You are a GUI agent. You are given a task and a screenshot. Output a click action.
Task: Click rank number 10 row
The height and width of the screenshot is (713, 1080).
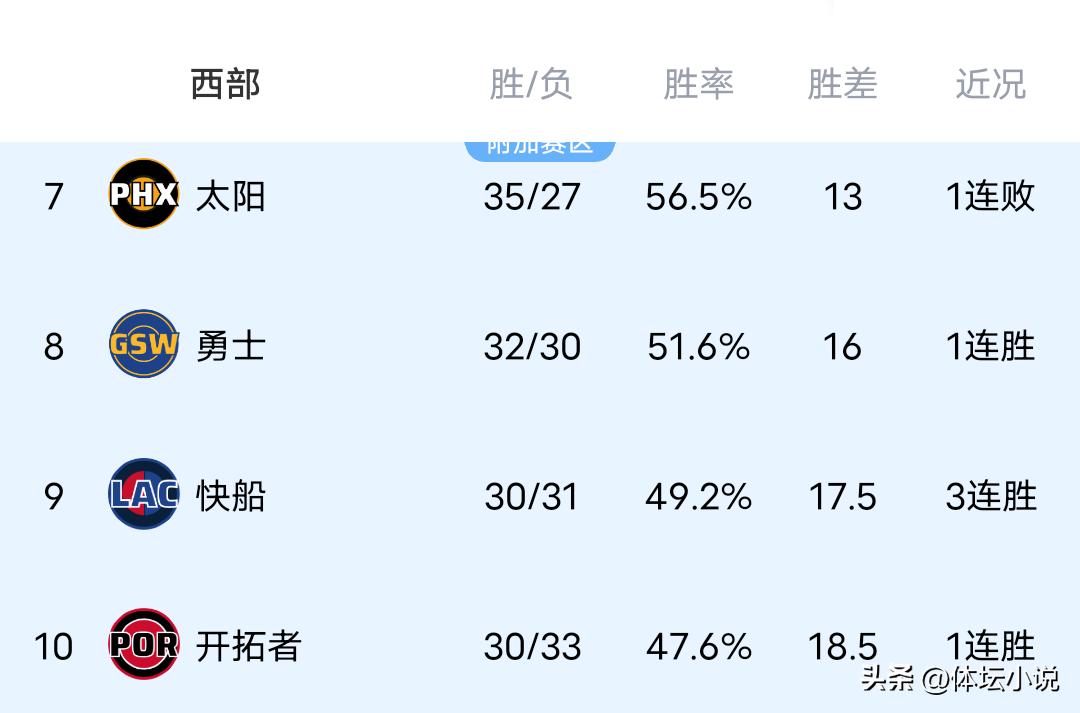click(54, 646)
